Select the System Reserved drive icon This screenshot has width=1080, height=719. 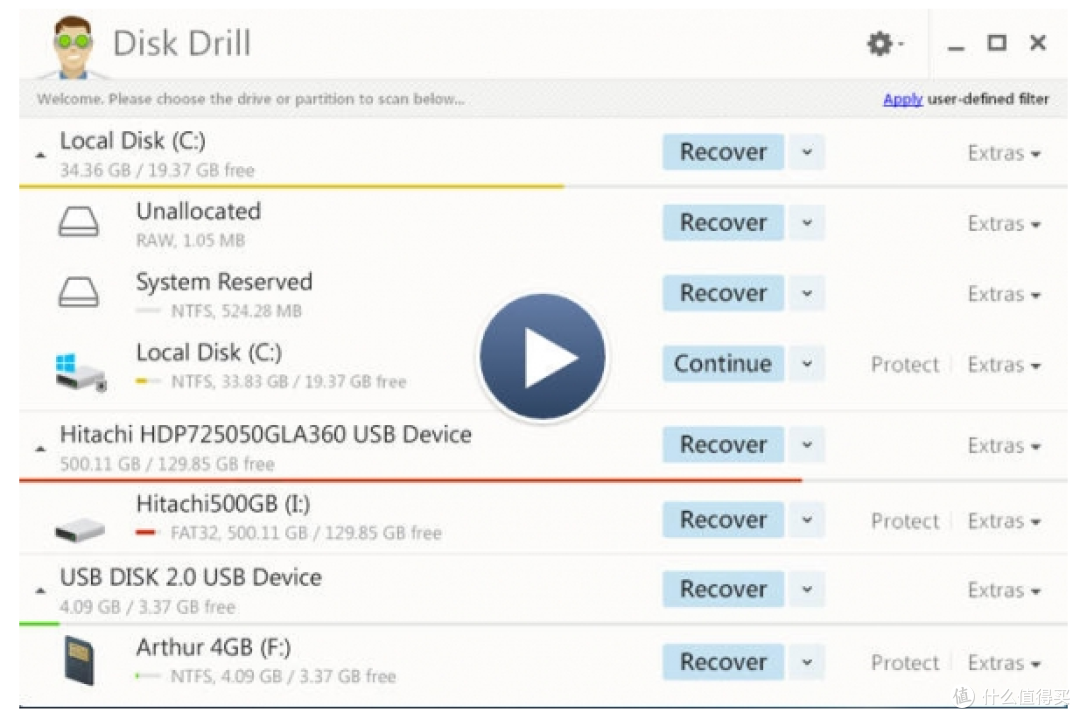click(x=79, y=292)
